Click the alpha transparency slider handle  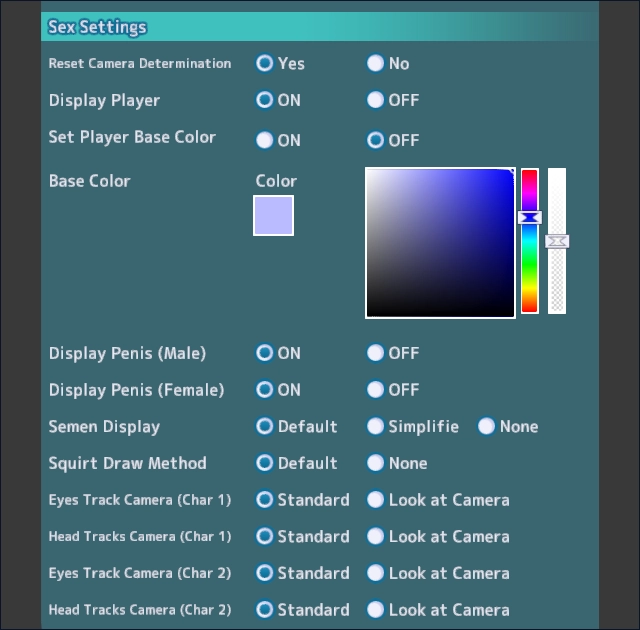(x=557, y=241)
